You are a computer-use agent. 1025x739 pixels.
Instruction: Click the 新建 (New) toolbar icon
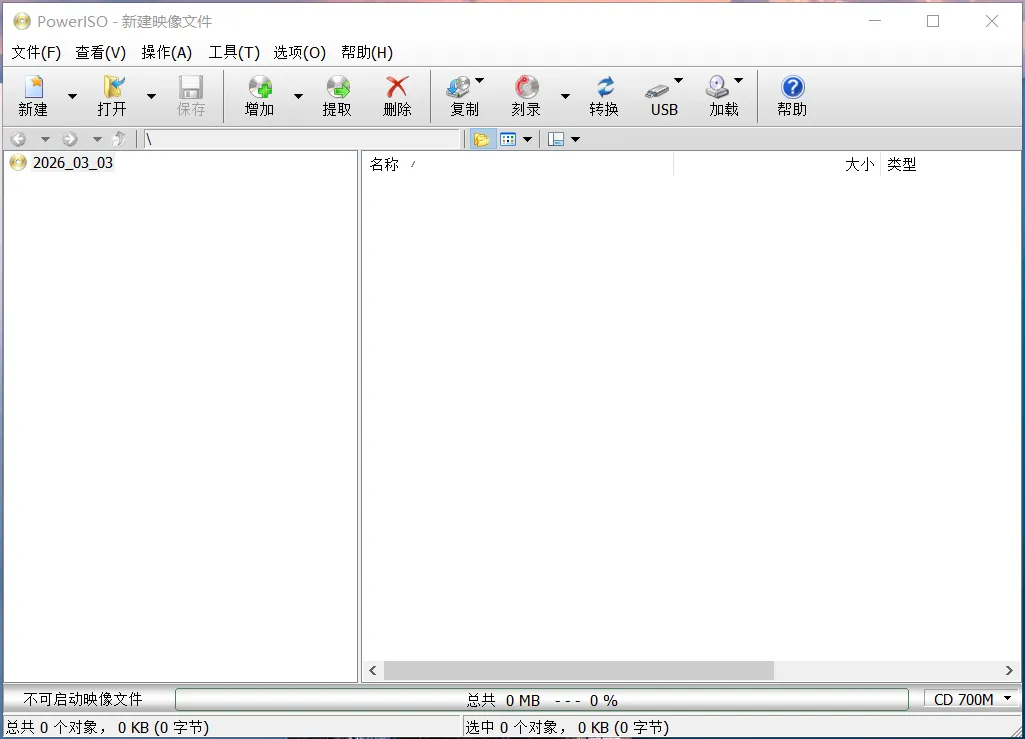[33, 96]
